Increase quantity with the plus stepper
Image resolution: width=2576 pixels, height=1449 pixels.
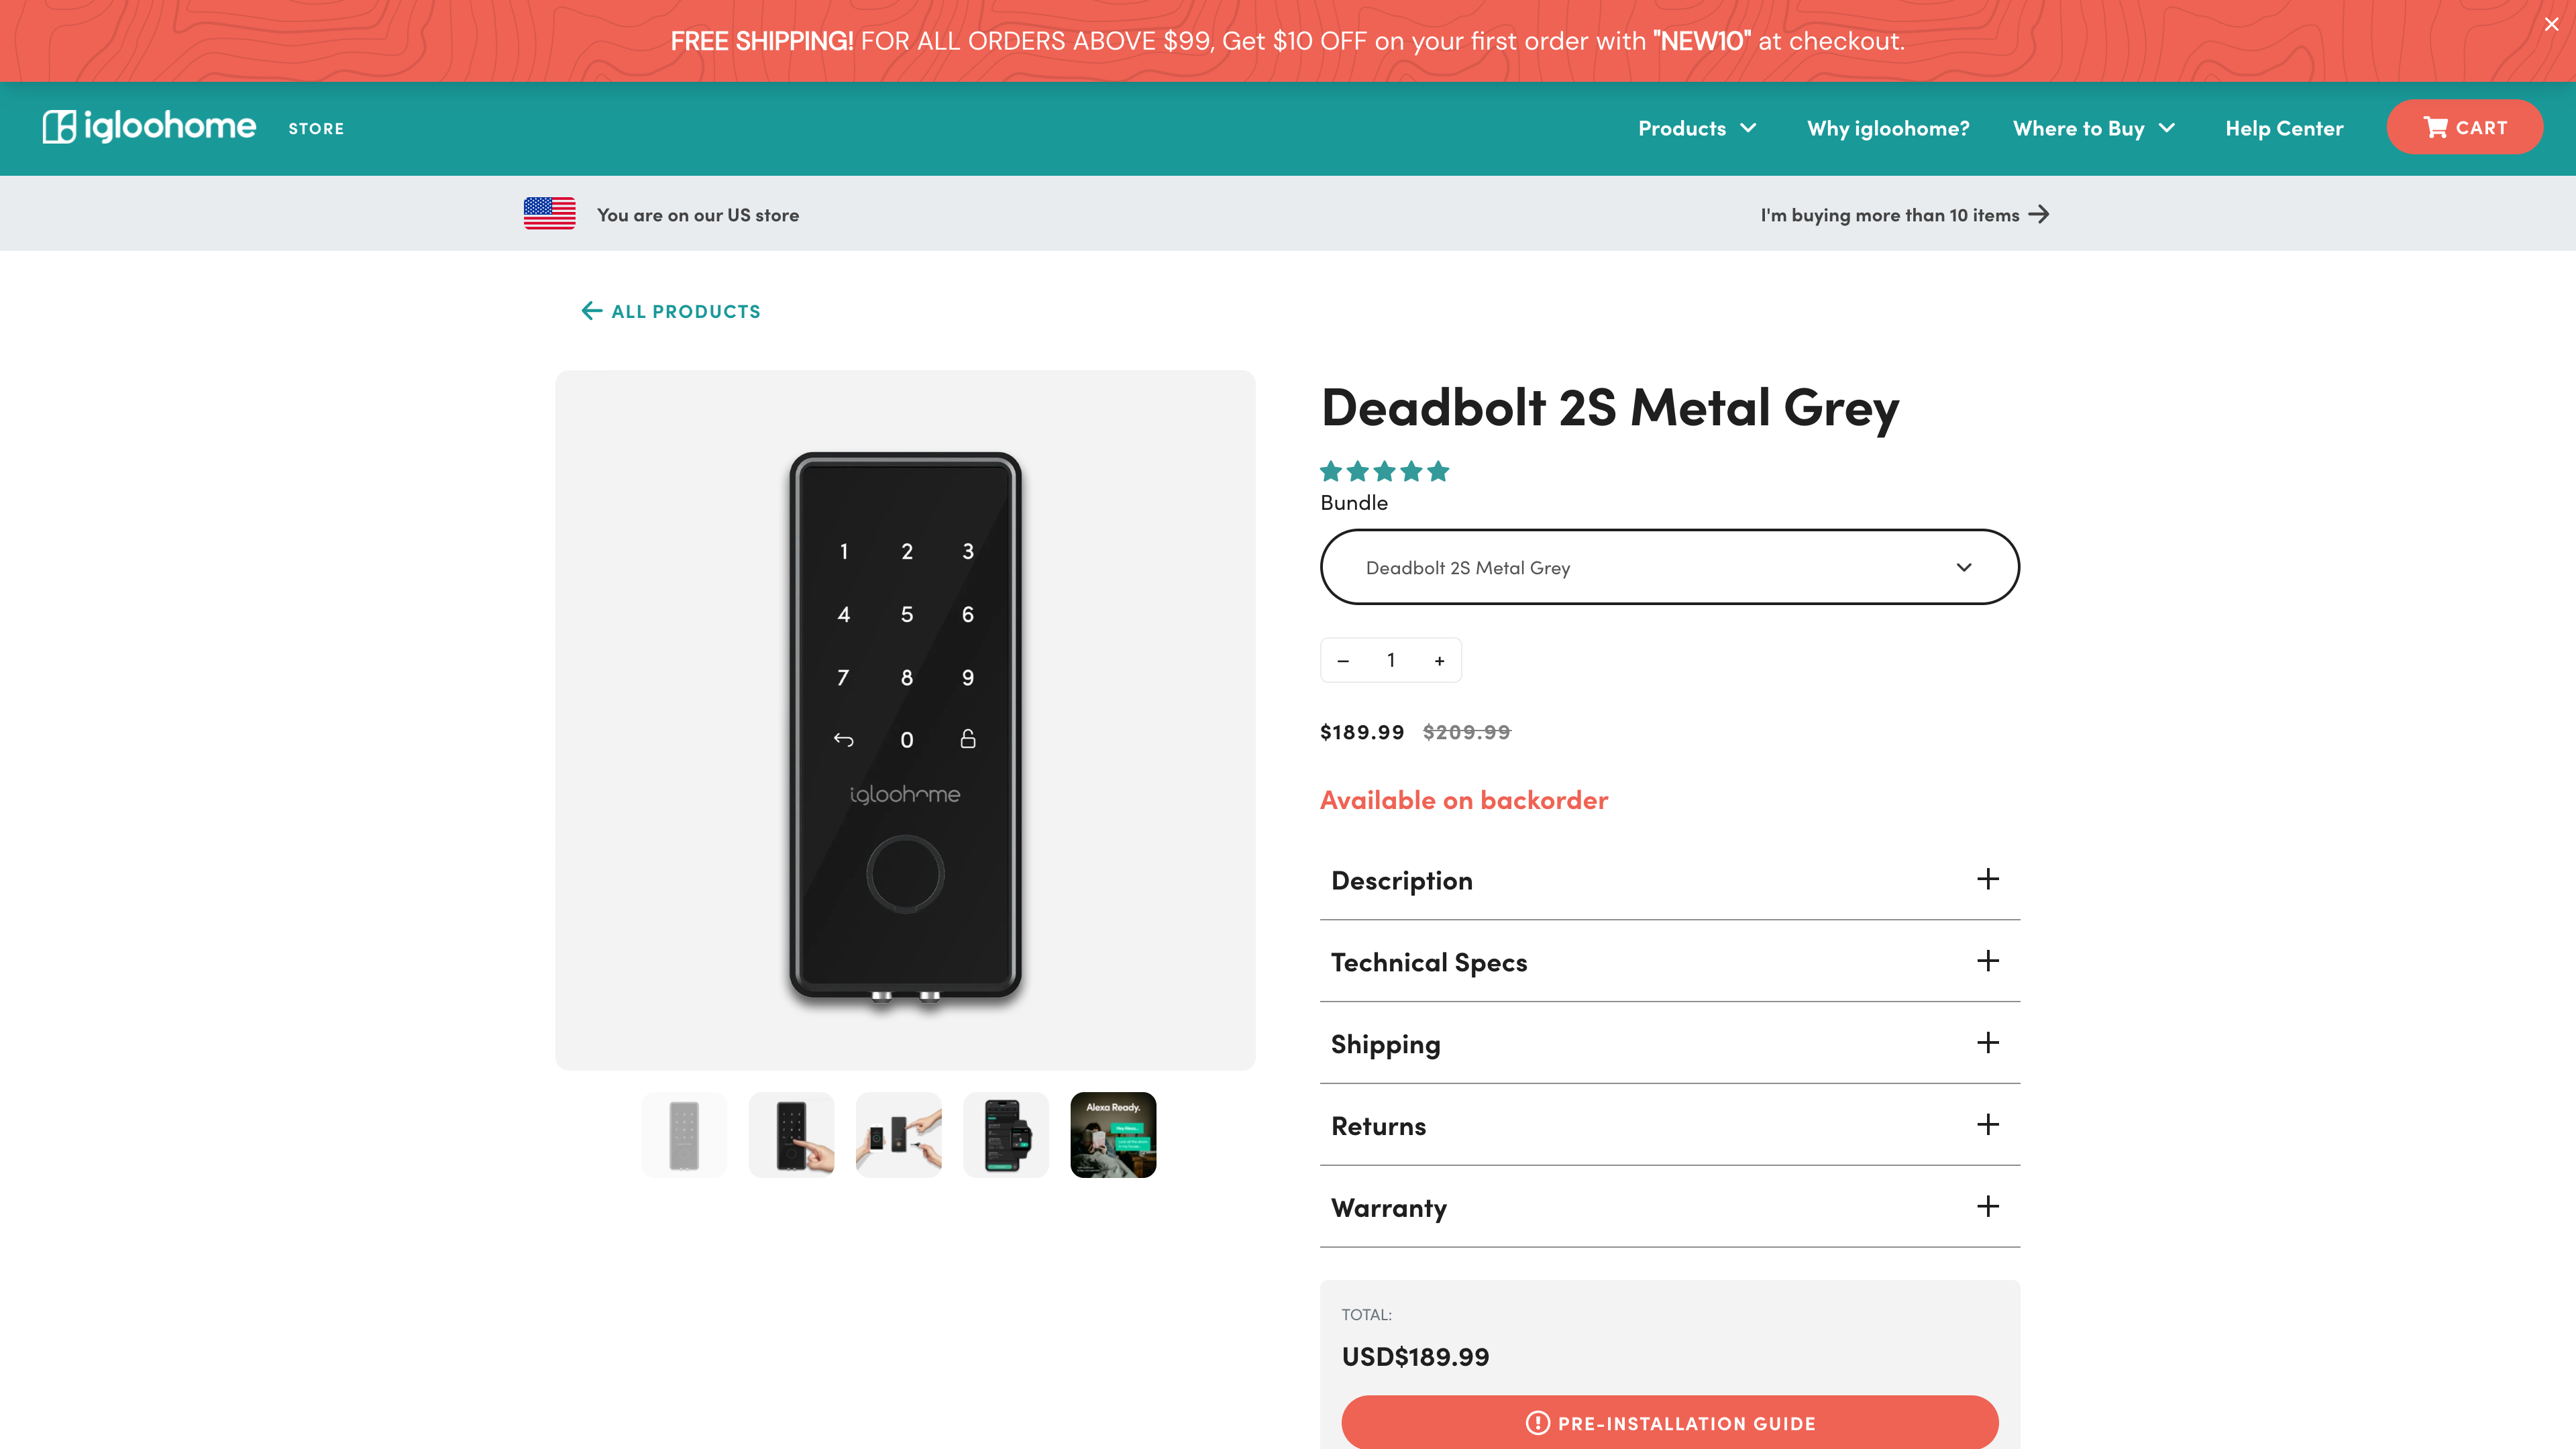1440,660
